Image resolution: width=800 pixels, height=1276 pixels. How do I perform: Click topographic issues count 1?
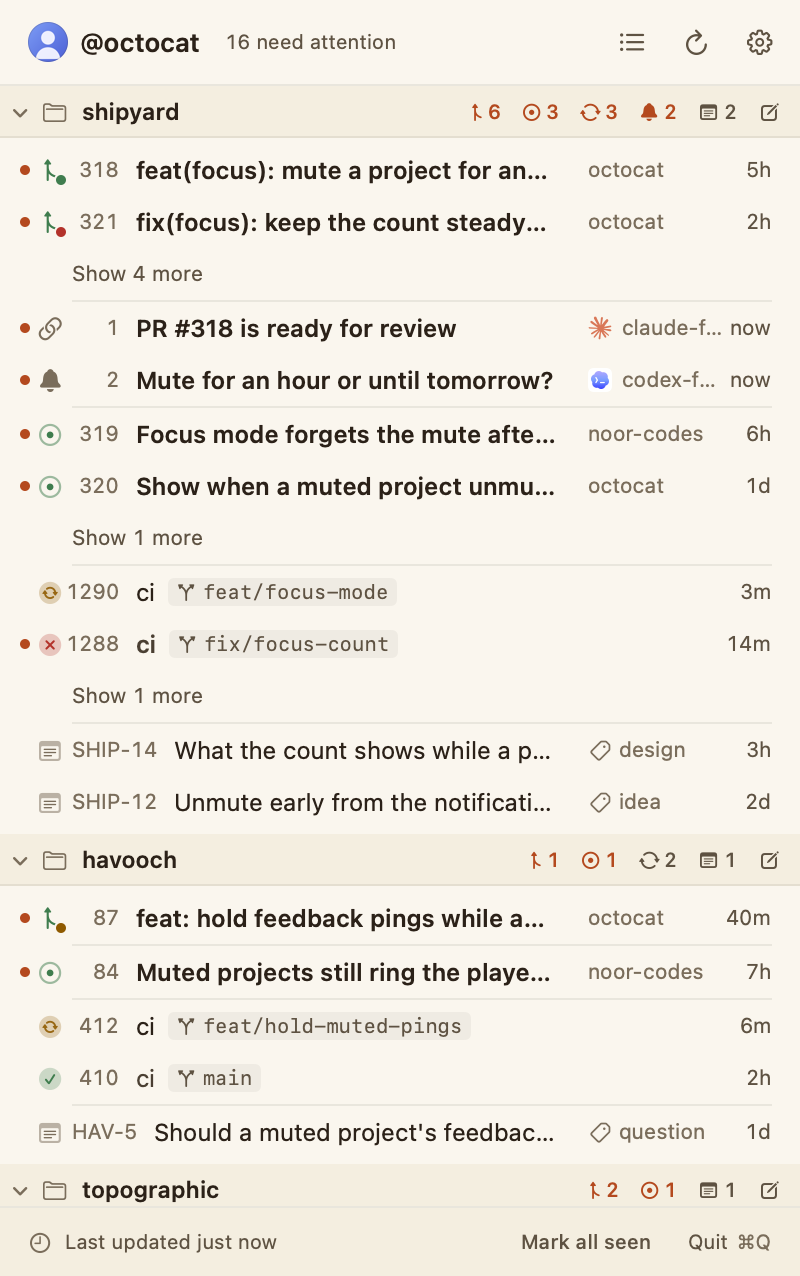(x=658, y=1190)
